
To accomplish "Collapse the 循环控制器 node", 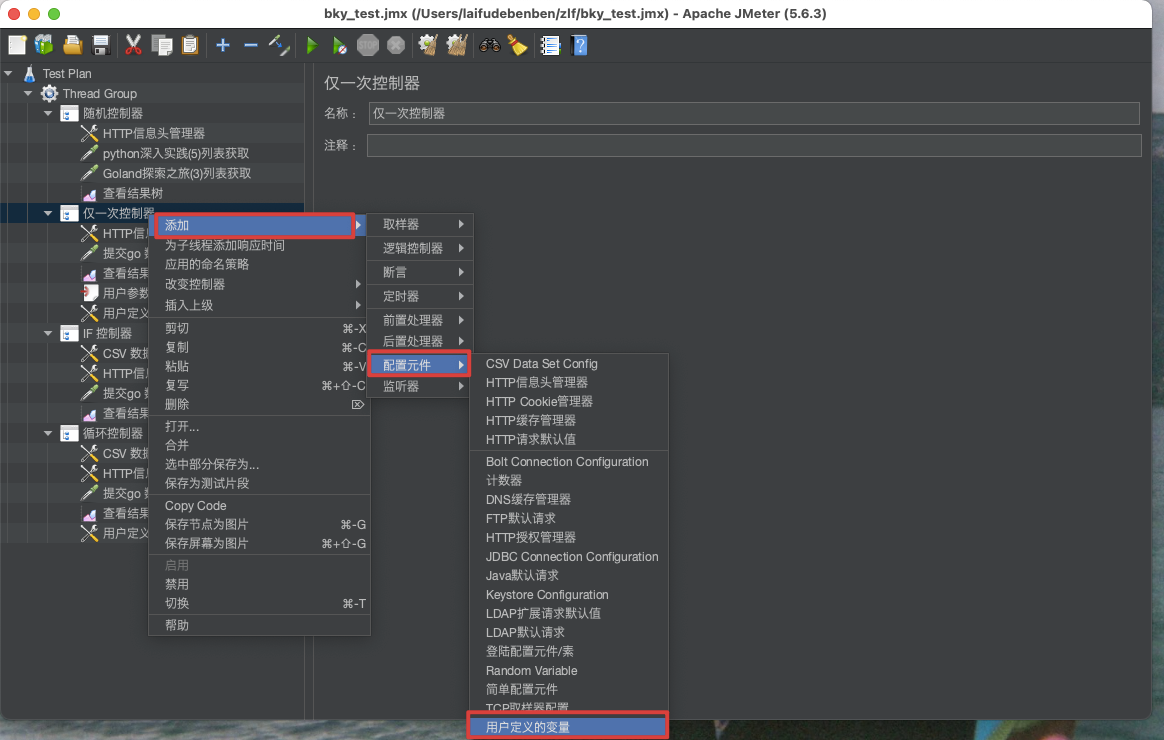I will pos(48,433).
